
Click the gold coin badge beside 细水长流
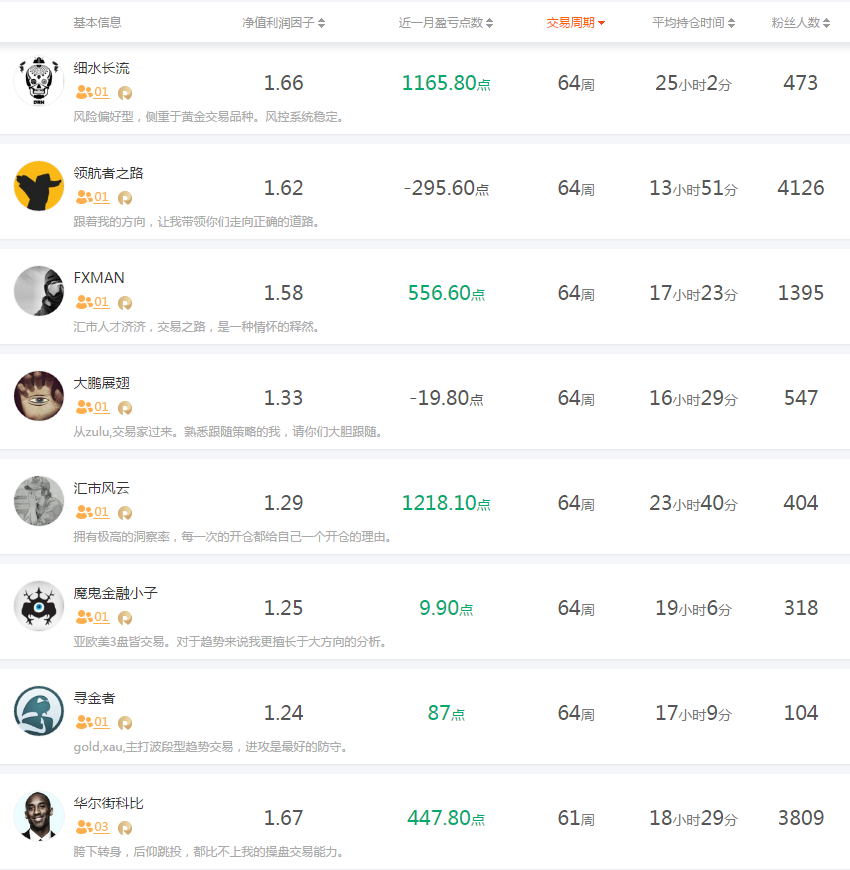125,93
